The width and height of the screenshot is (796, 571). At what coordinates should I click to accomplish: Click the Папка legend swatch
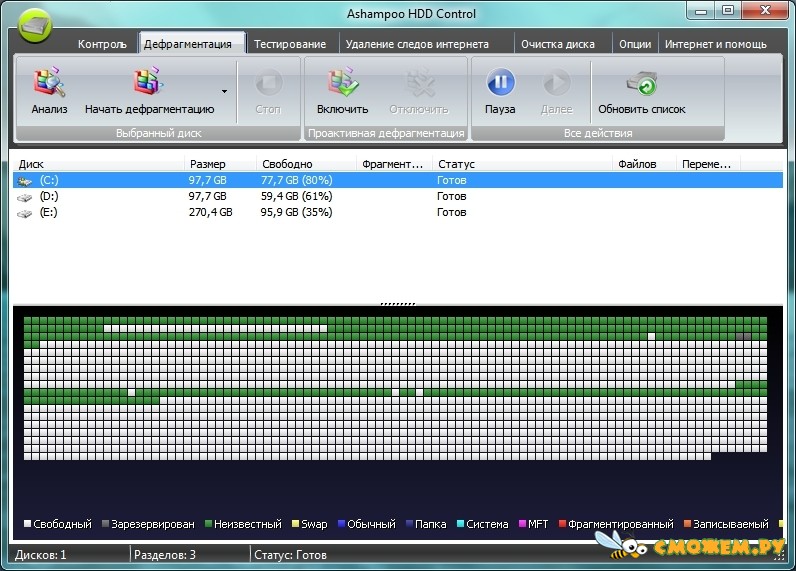tap(409, 523)
